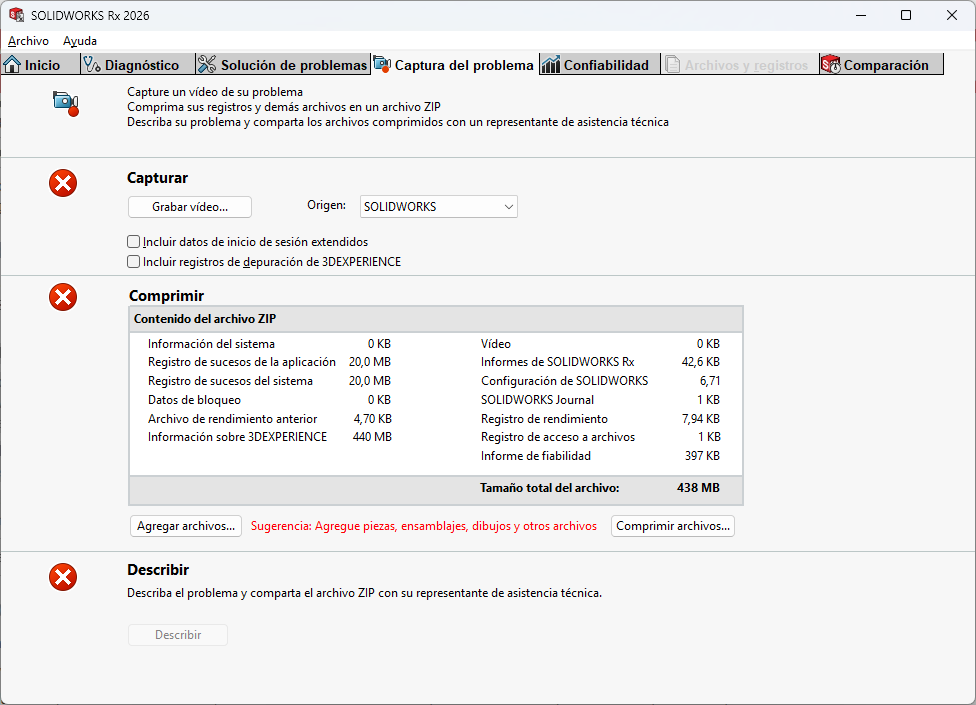Click Registro de sucesos de la aplicación
The height and width of the screenshot is (705, 976).
point(242,362)
